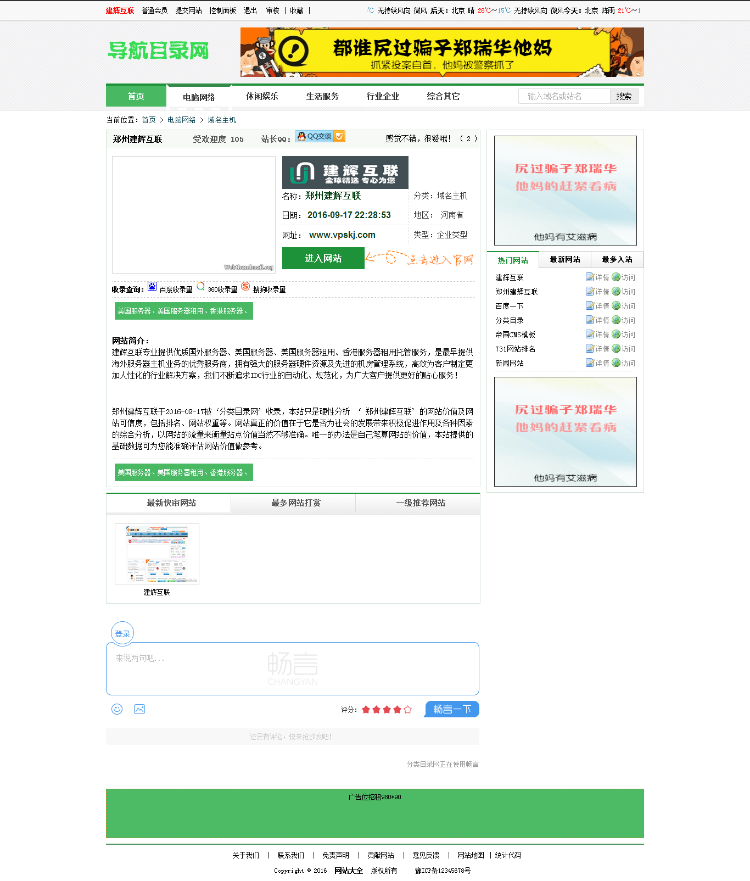Screen dimensions: 750x881
Task: Click 退出 logout link in top bar
Action: pyautogui.click(x=251, y=11)
